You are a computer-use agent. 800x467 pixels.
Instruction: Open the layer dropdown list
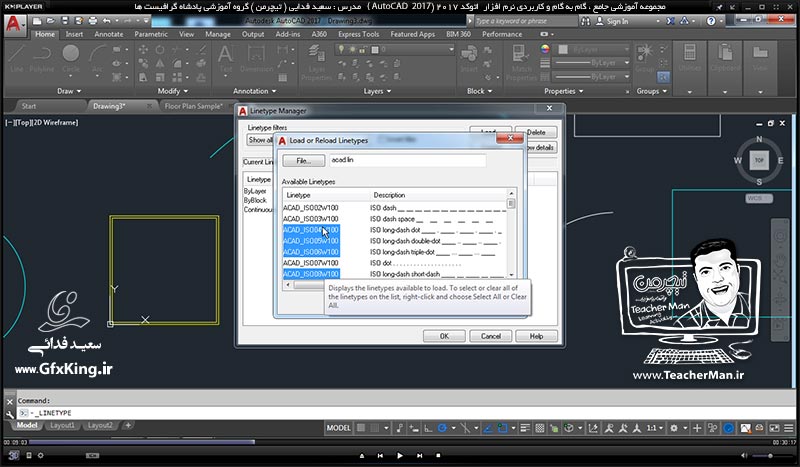point(451,50)
